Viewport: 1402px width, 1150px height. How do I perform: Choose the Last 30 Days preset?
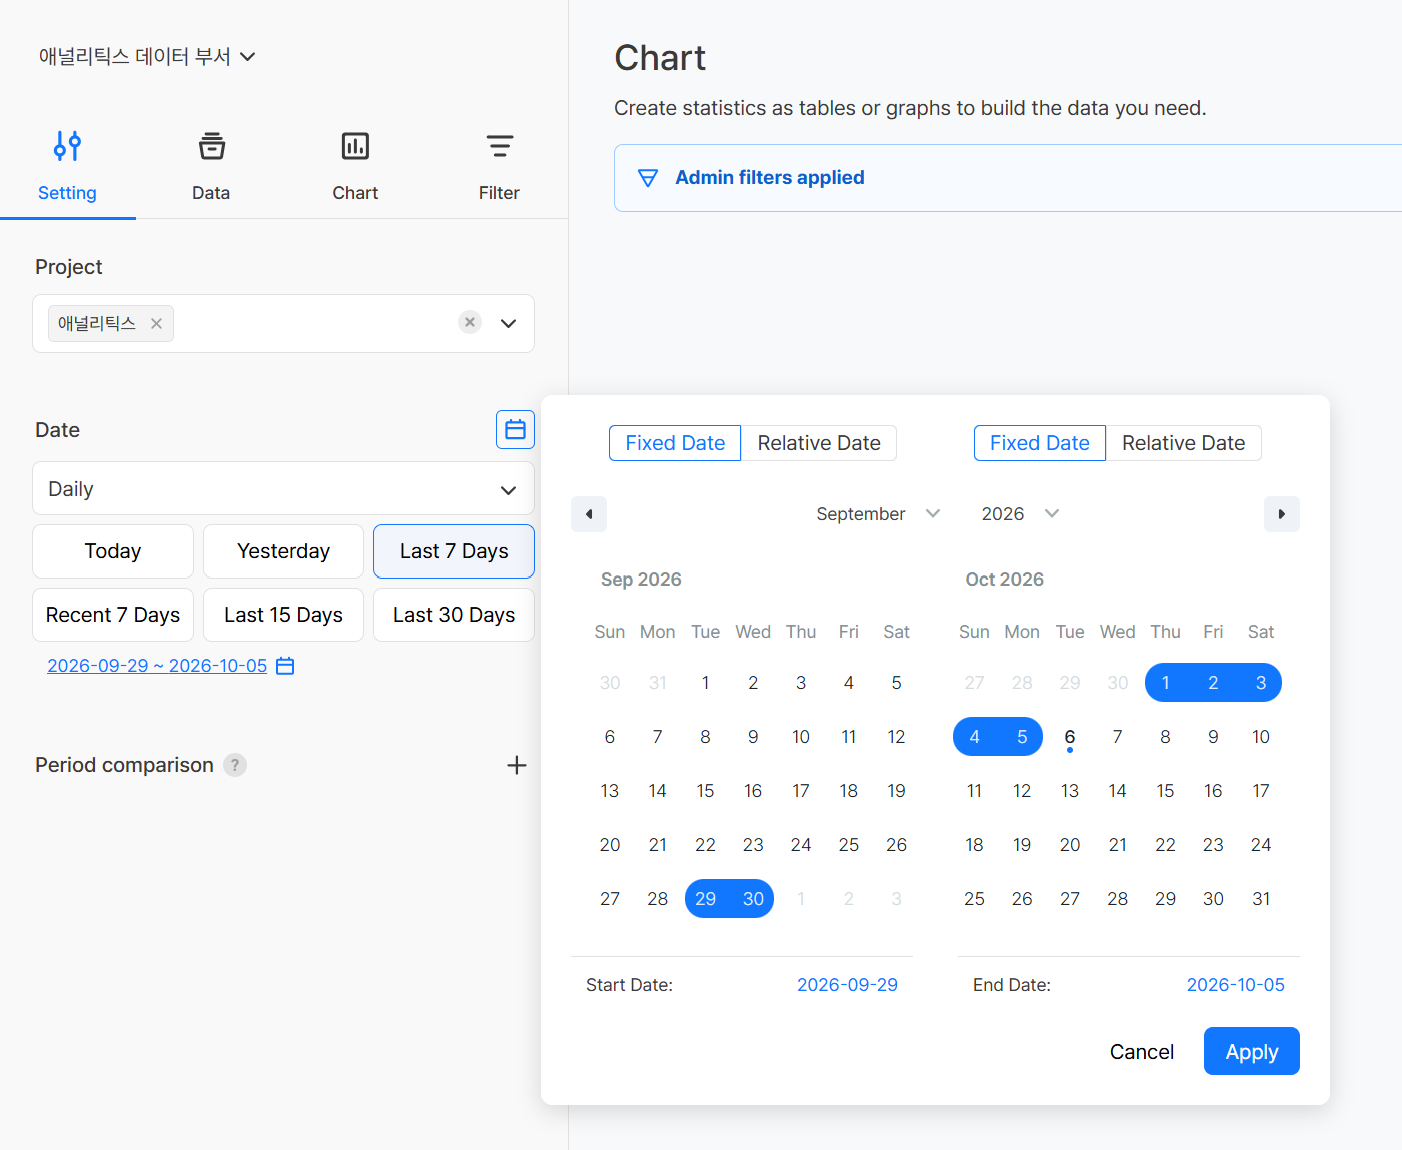tap(454, 615)
